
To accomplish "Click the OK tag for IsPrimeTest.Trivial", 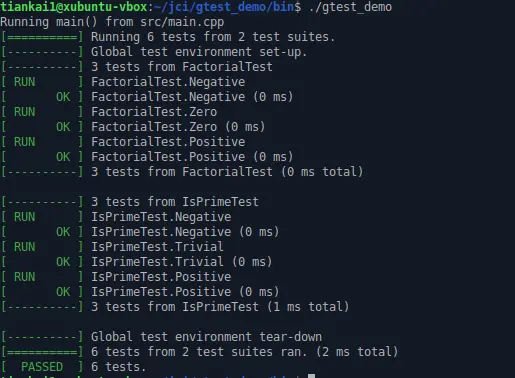I will (x=63, y=262).
